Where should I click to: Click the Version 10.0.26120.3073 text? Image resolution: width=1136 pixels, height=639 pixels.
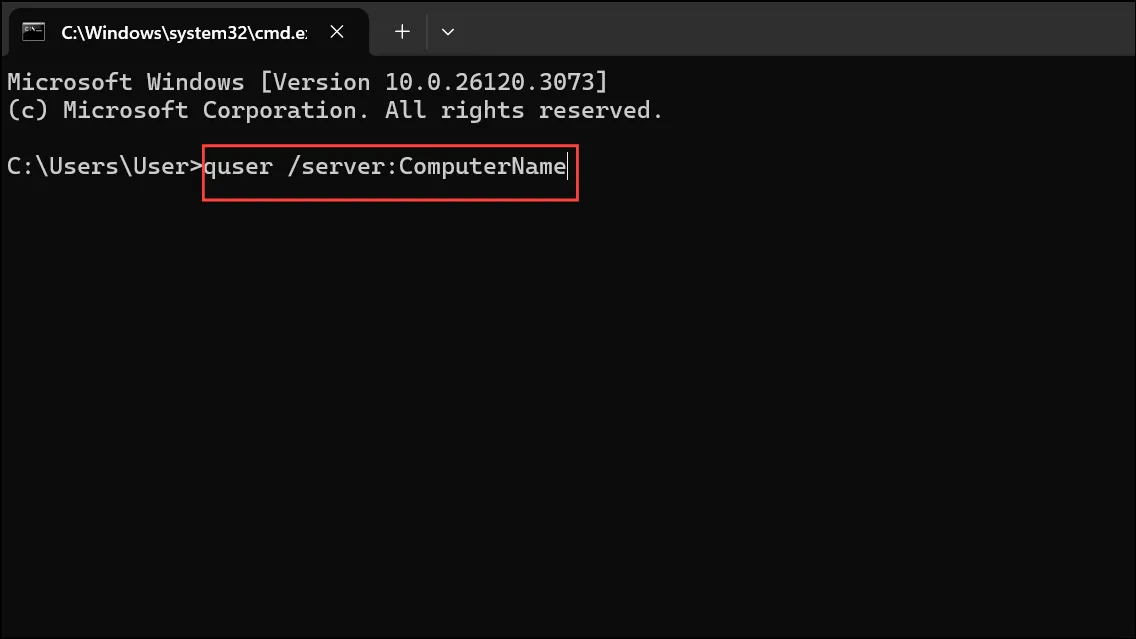[x=434, y=82]
